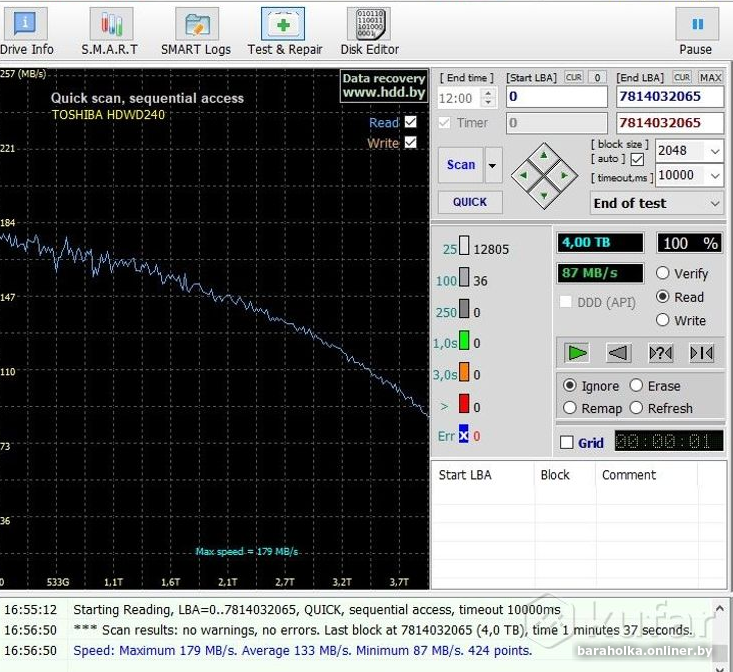Screen dimensions: 733x672
Task: Expand the End of test dropdown
Action: [x=714, y=203]
